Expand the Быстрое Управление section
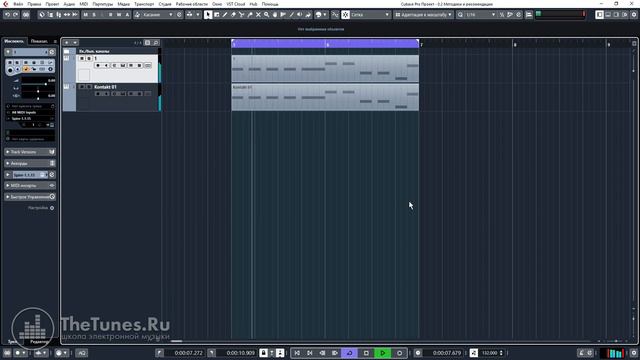Screen dimensions: 640x360 click(30, 197)
